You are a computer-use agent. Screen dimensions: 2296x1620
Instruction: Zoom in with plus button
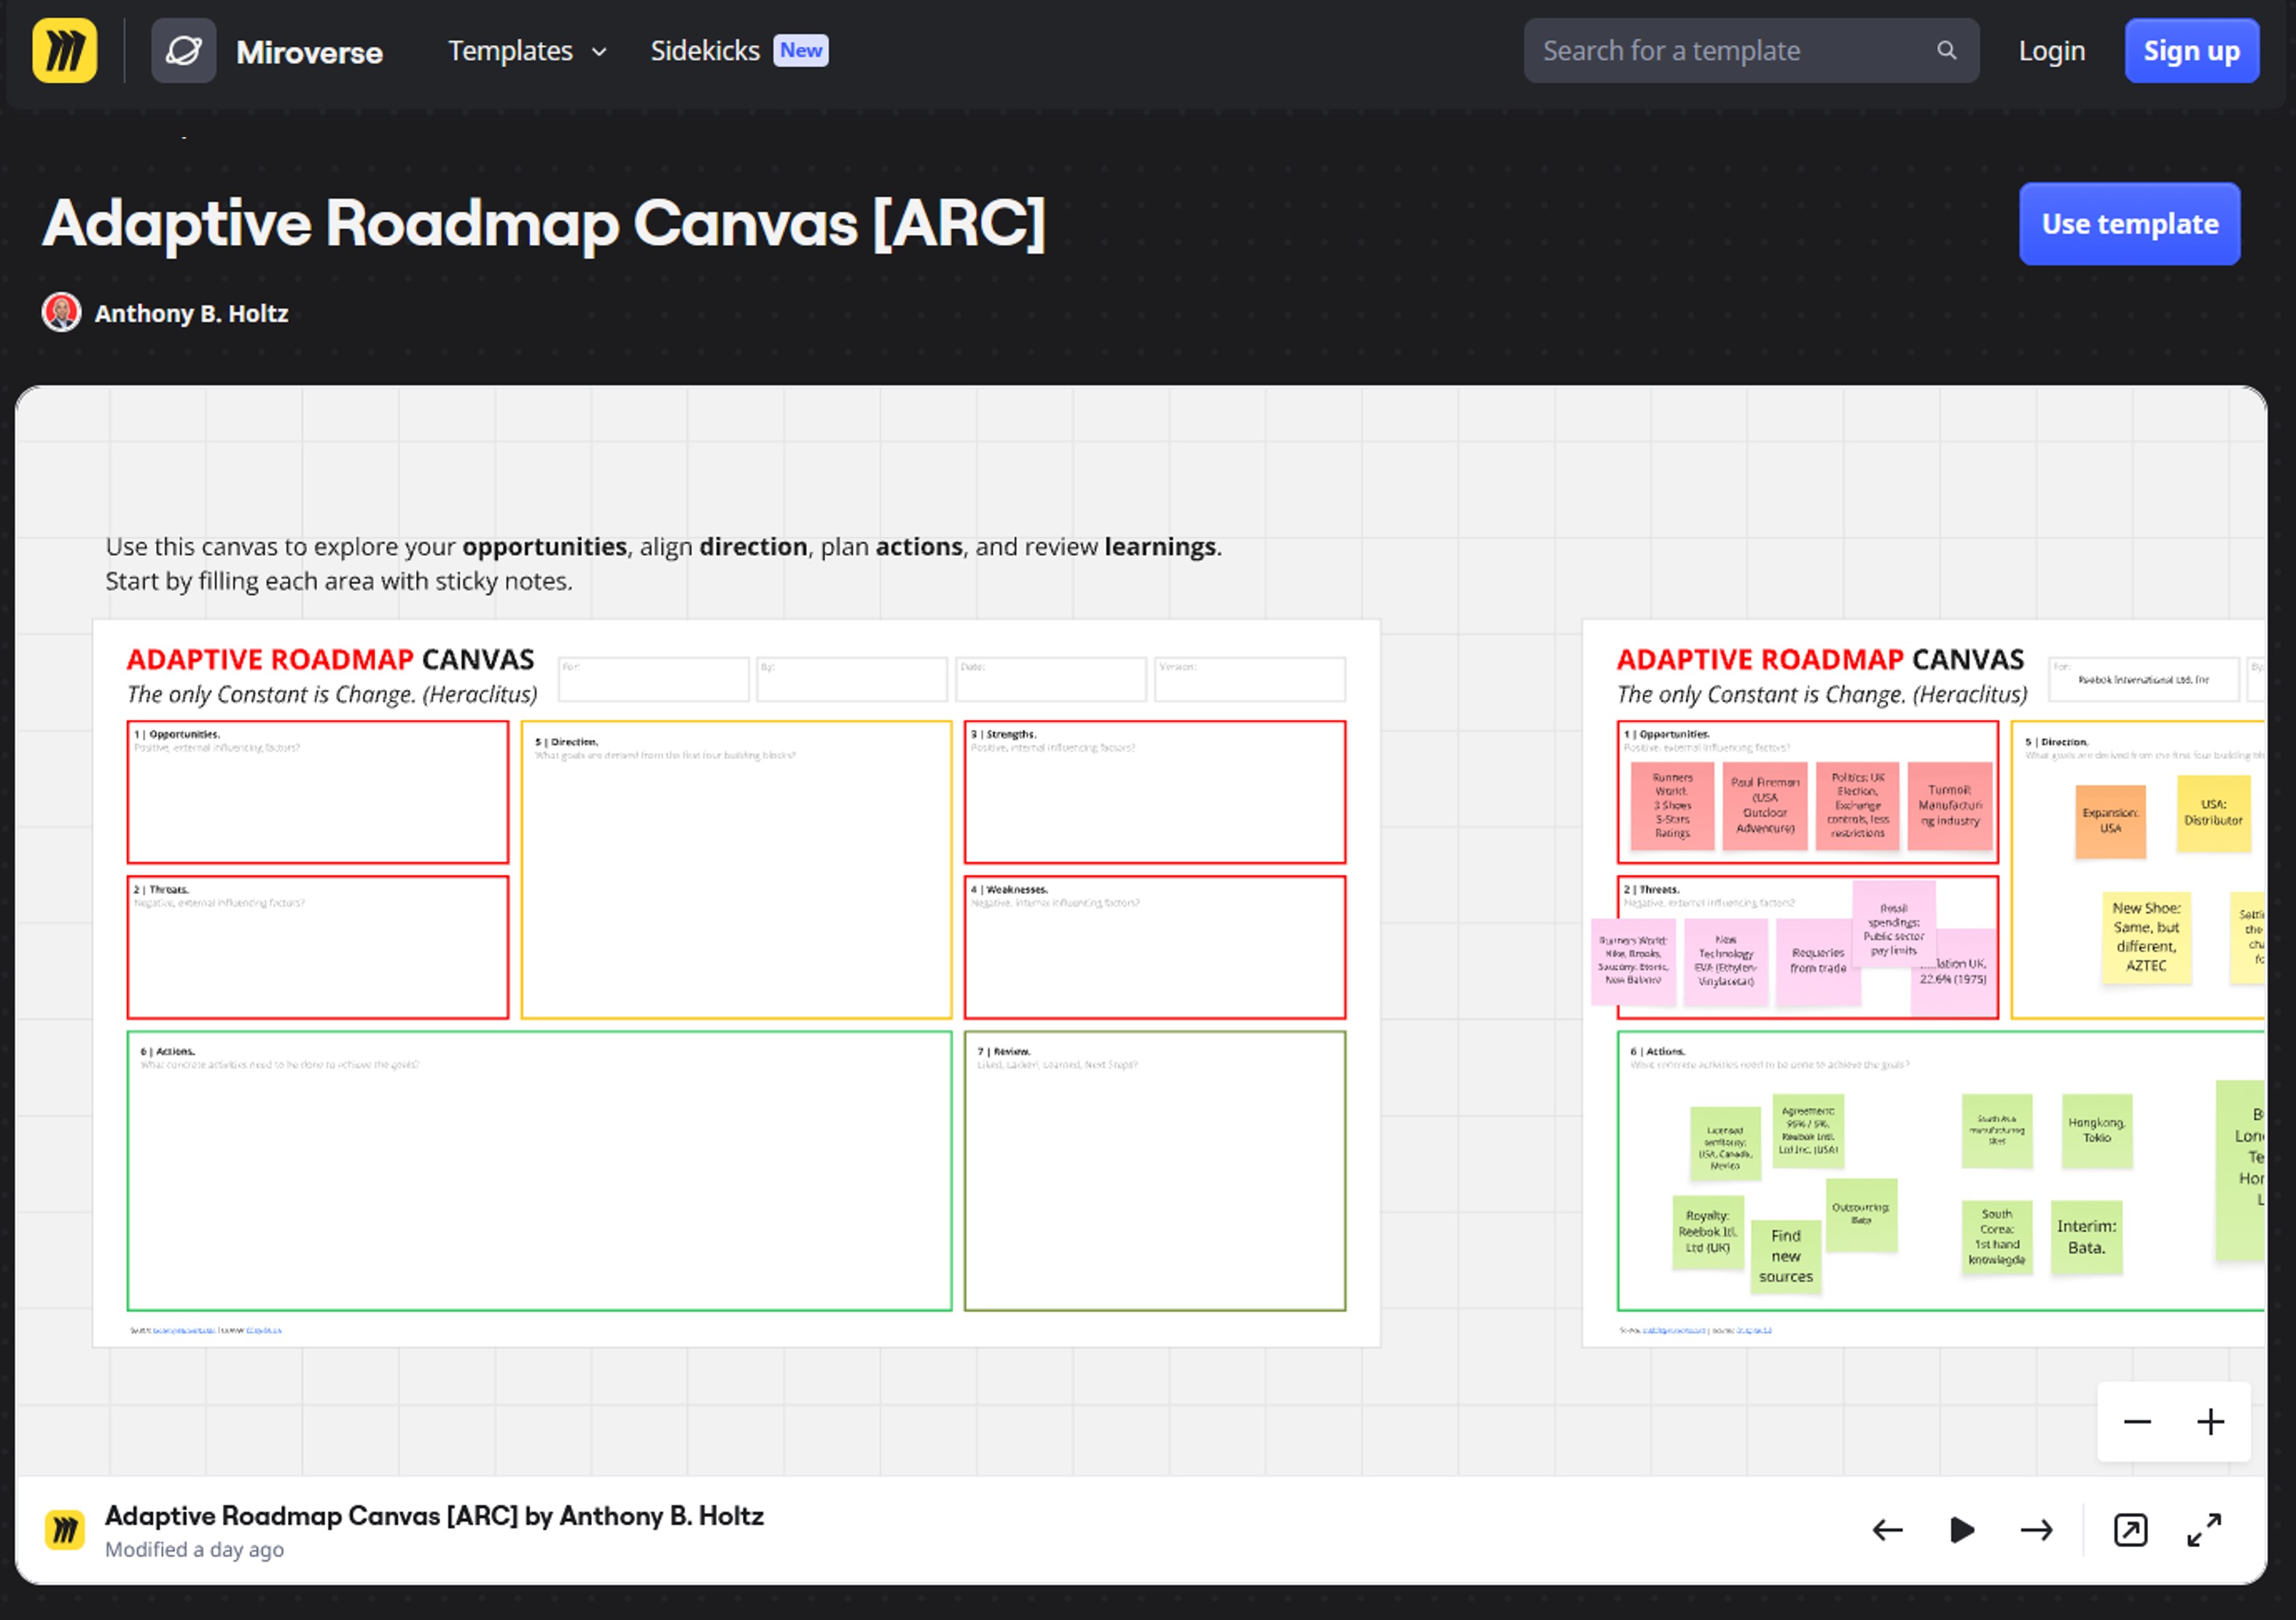tap(2211, 1422)
